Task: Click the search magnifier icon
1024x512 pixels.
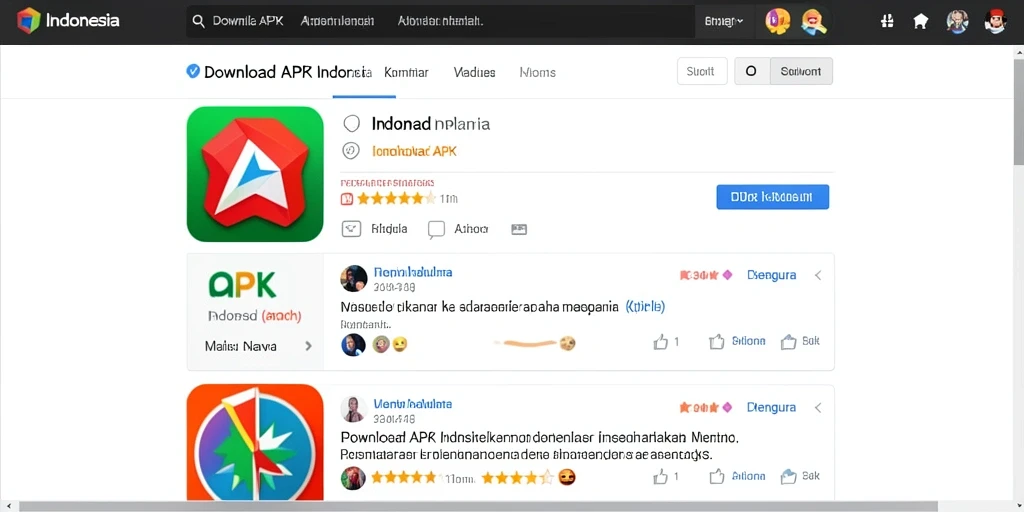Action: pos(199,21)
